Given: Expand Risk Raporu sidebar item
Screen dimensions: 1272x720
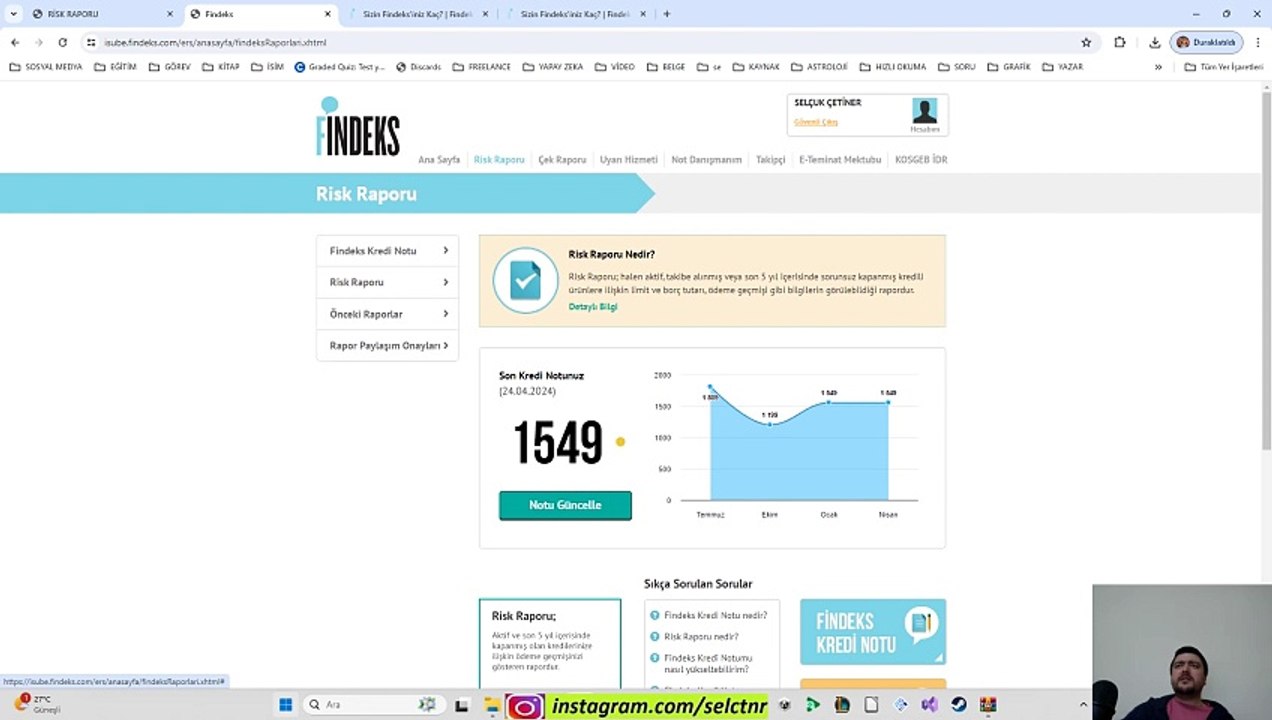Looking at the screenshot, I should [387, 283].
